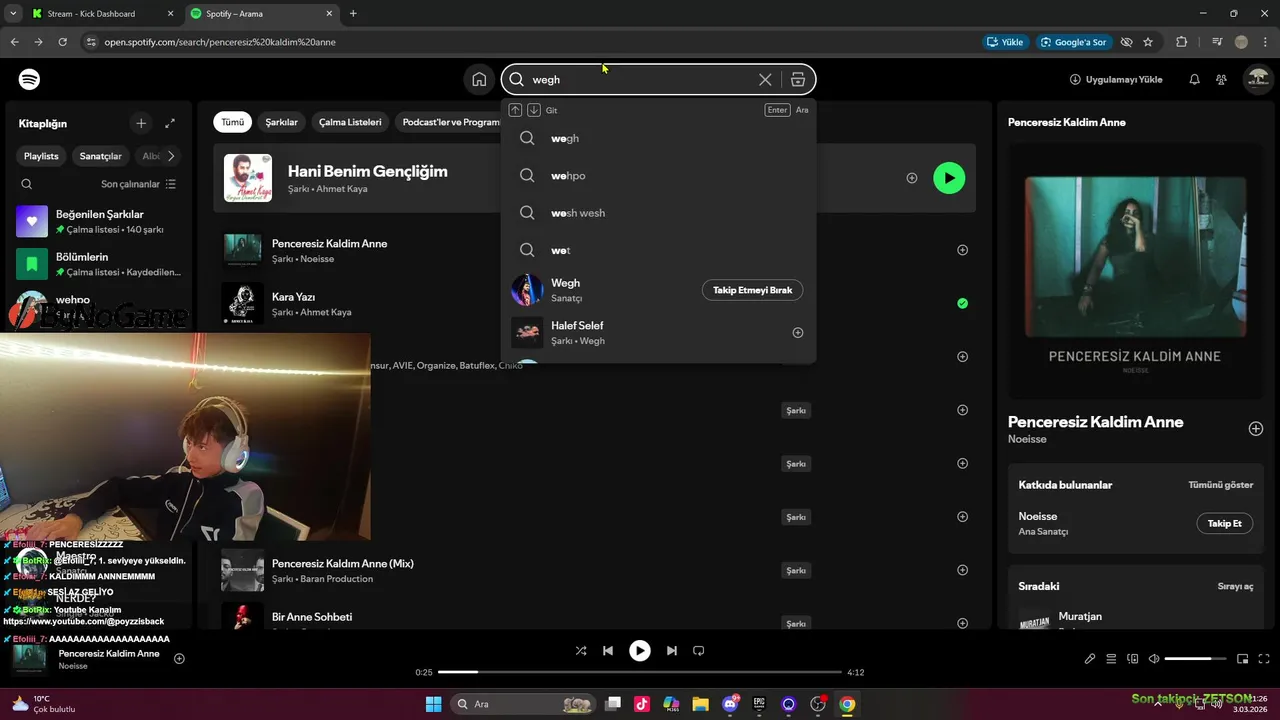The height and width of the screenshot is (720, 1280).
Task: Show more library filters with chevron
Action: [x=171, y=156]
